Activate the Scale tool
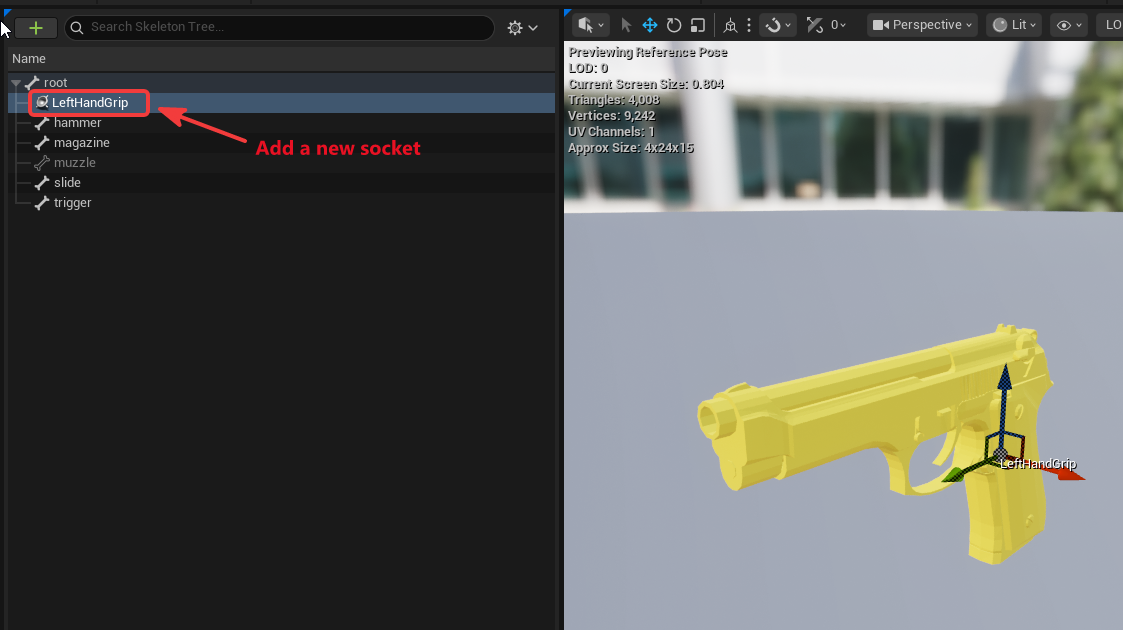The width and height of the screenshot is (1123, 630). pos(698,25)
